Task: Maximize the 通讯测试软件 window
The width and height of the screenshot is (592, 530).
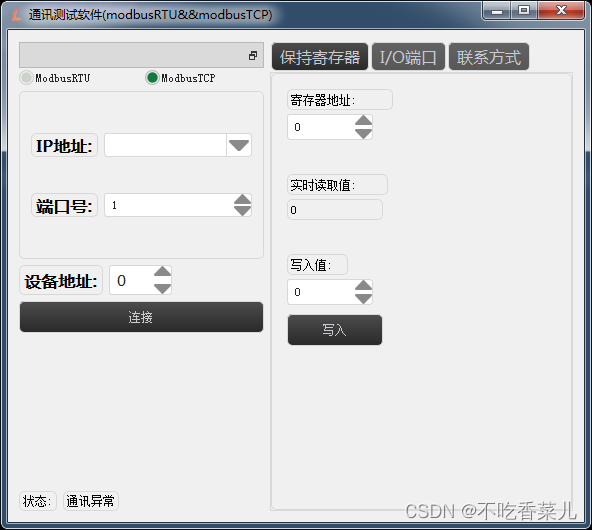Action: [524, 11]
